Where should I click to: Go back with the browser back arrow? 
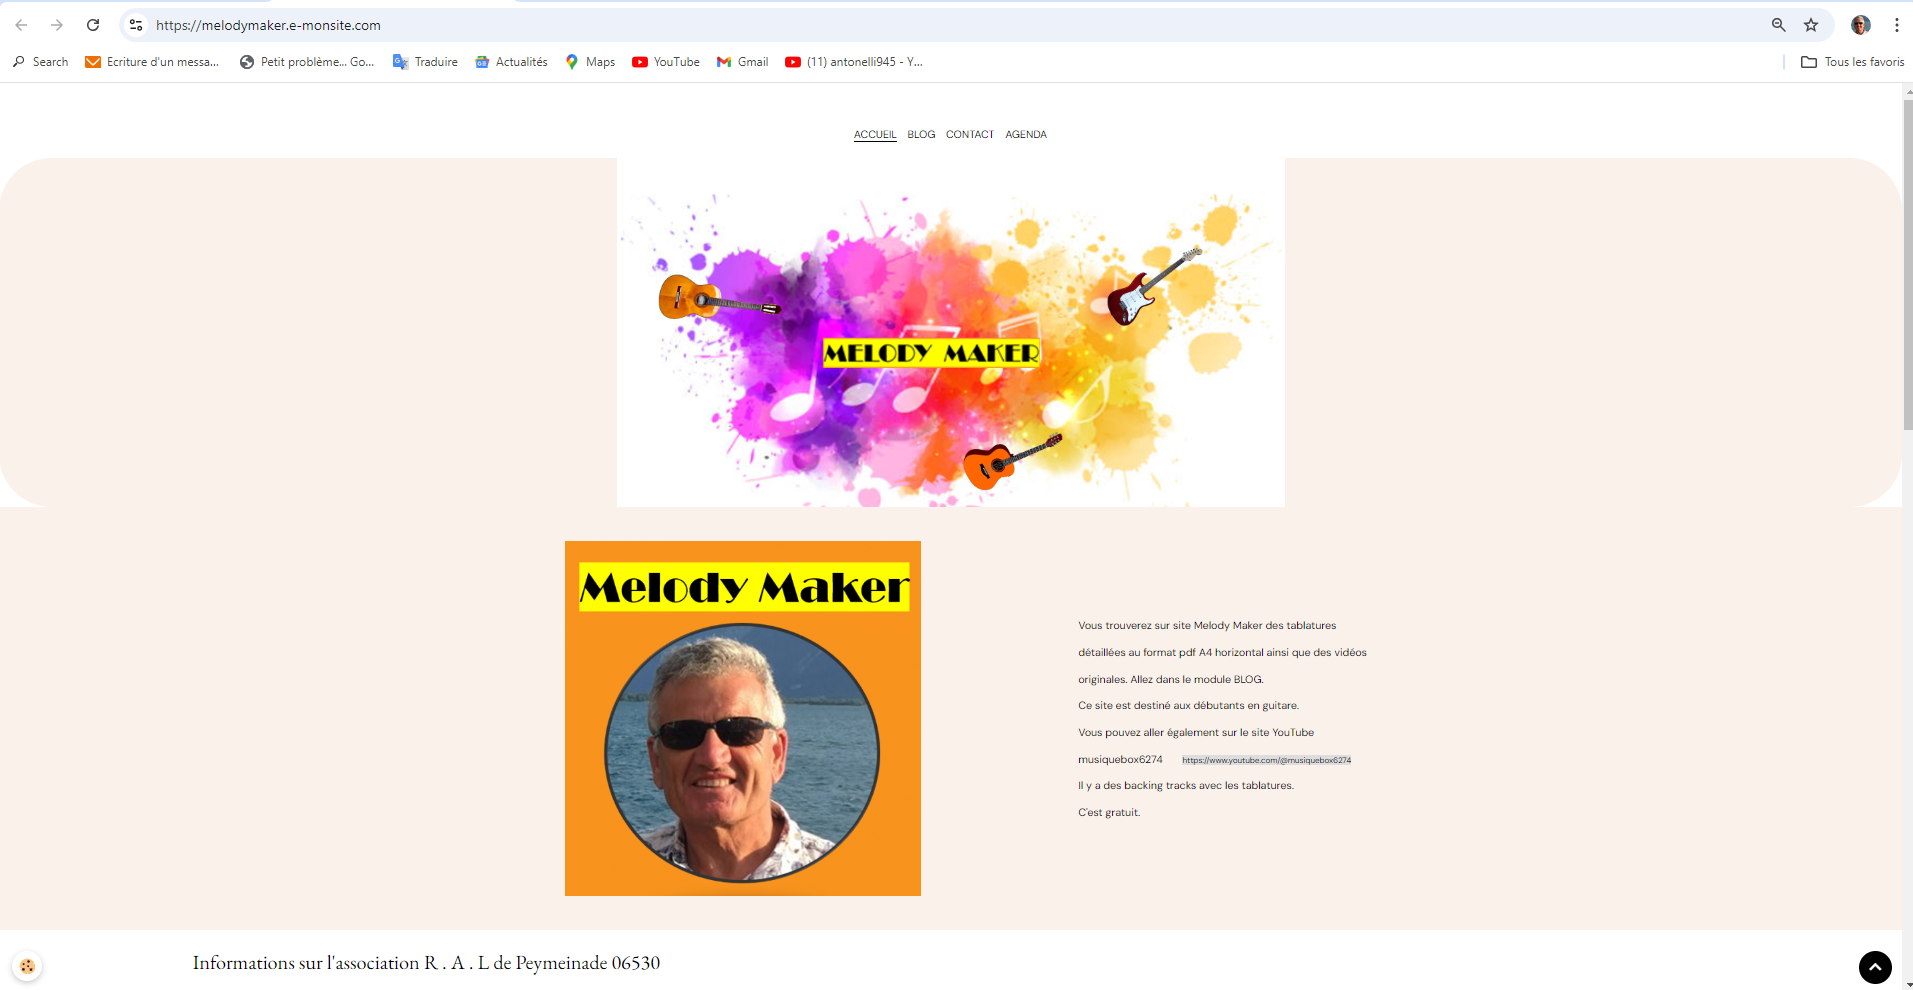(21, 25)
